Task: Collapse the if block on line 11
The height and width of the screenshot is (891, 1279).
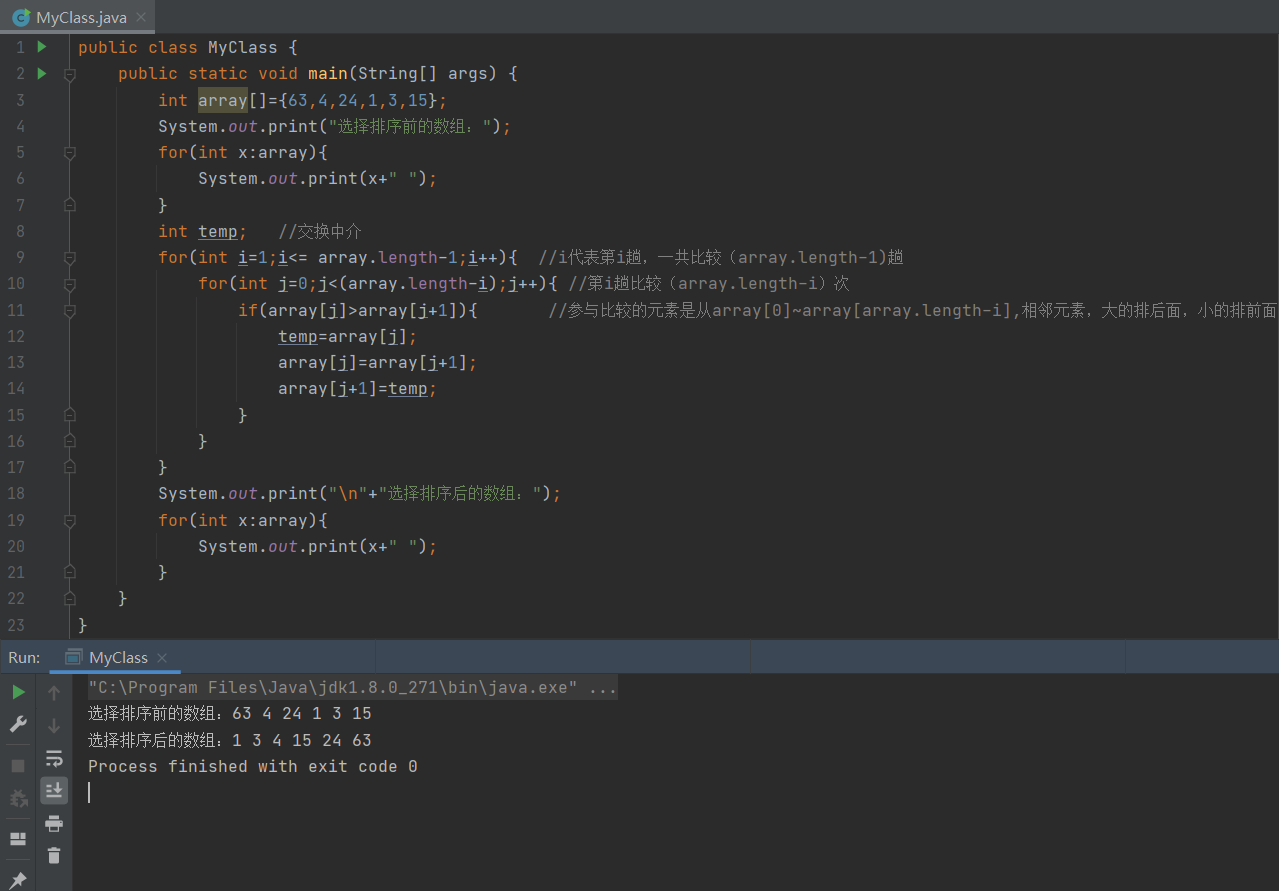Action: pos(69,310)
